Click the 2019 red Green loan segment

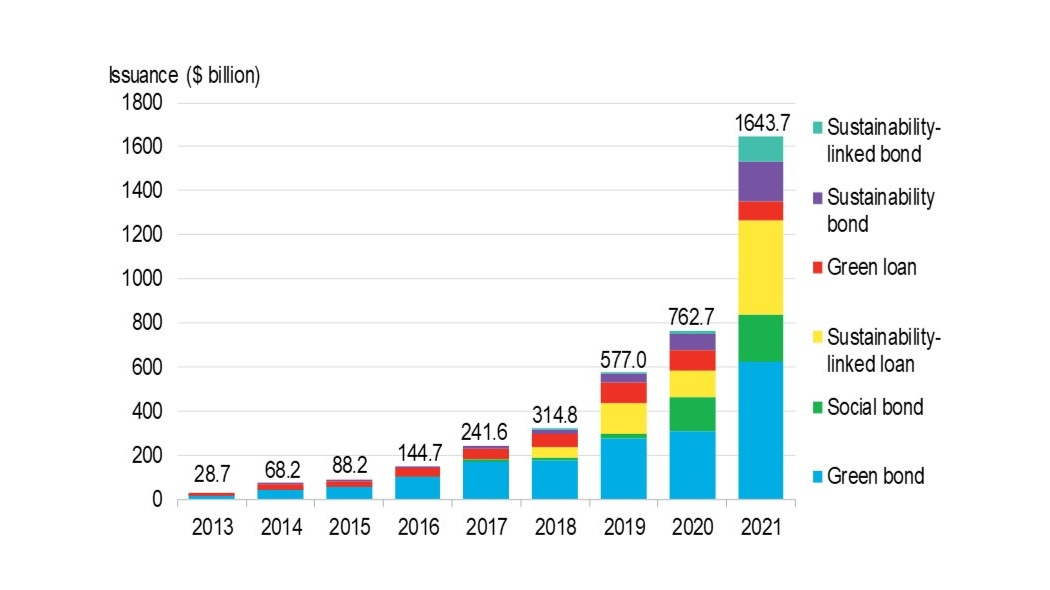[623, 393]
